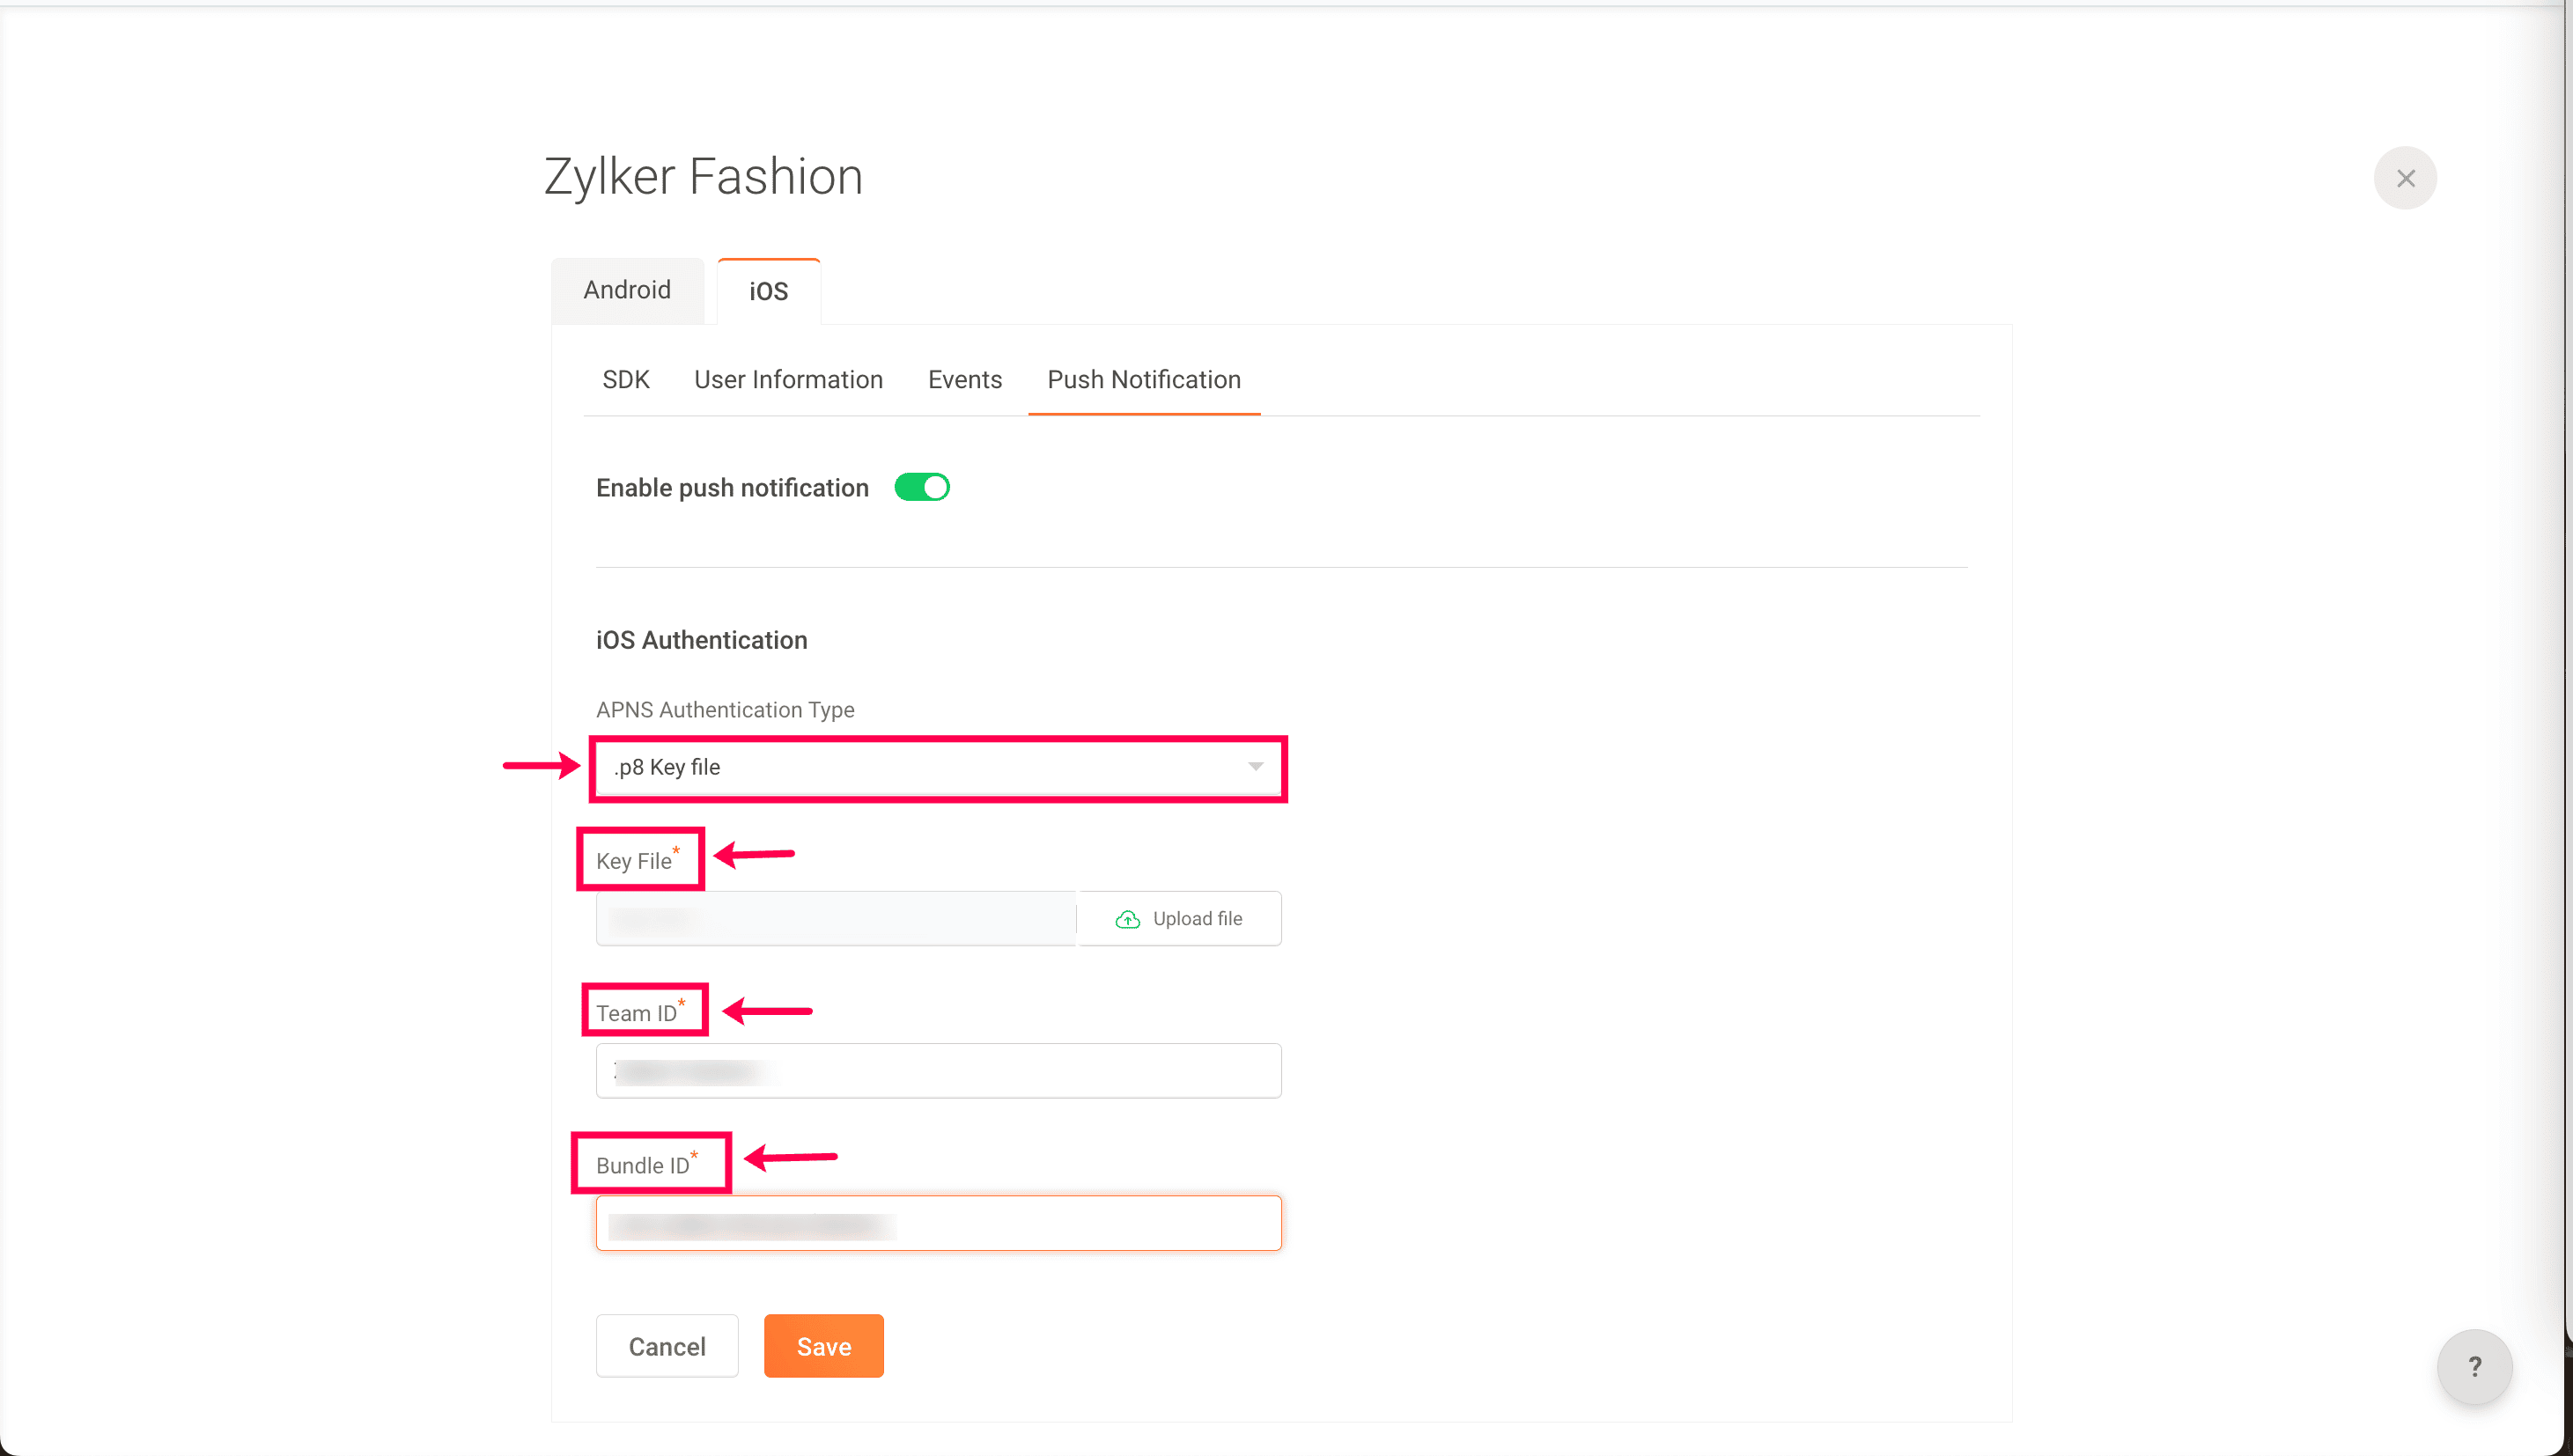Image resolution: width=2573 pixels, height=1456 pixels.
Task: Click the iOS Authentication heading
Action: pos(701,640)
